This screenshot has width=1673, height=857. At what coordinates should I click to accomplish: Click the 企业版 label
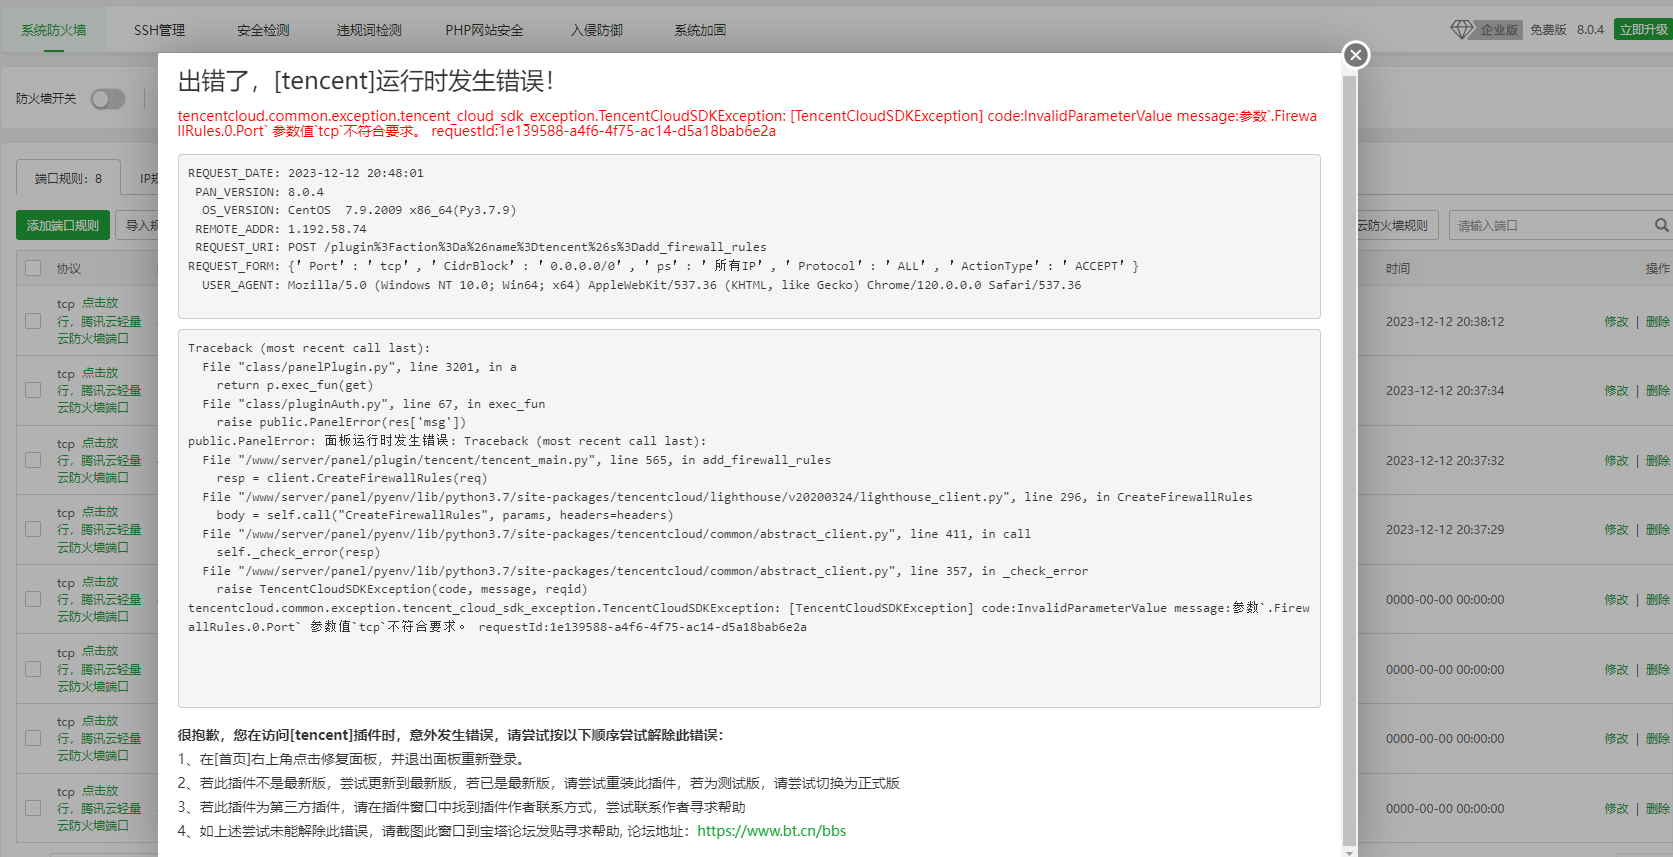tap(1499, 30)
